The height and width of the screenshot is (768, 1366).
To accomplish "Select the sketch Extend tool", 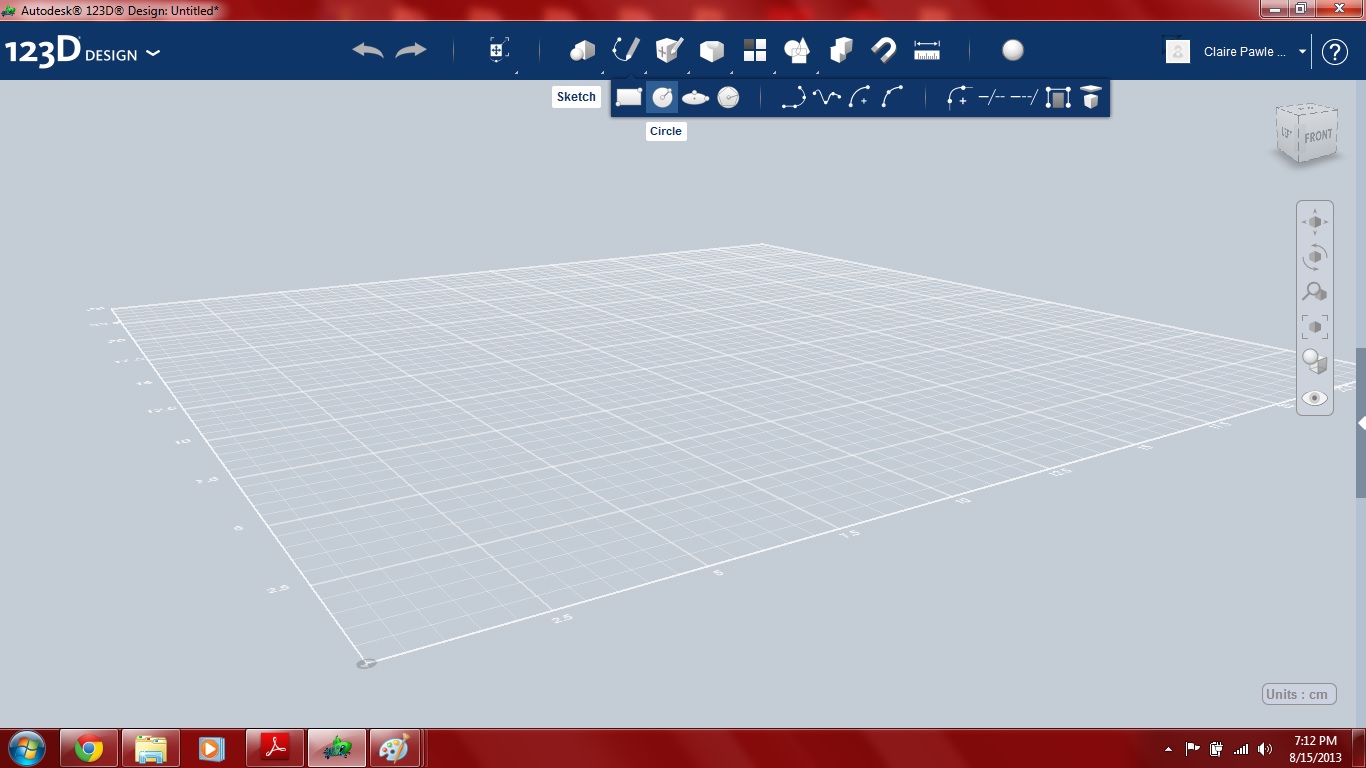I will tap(1024, 97).
